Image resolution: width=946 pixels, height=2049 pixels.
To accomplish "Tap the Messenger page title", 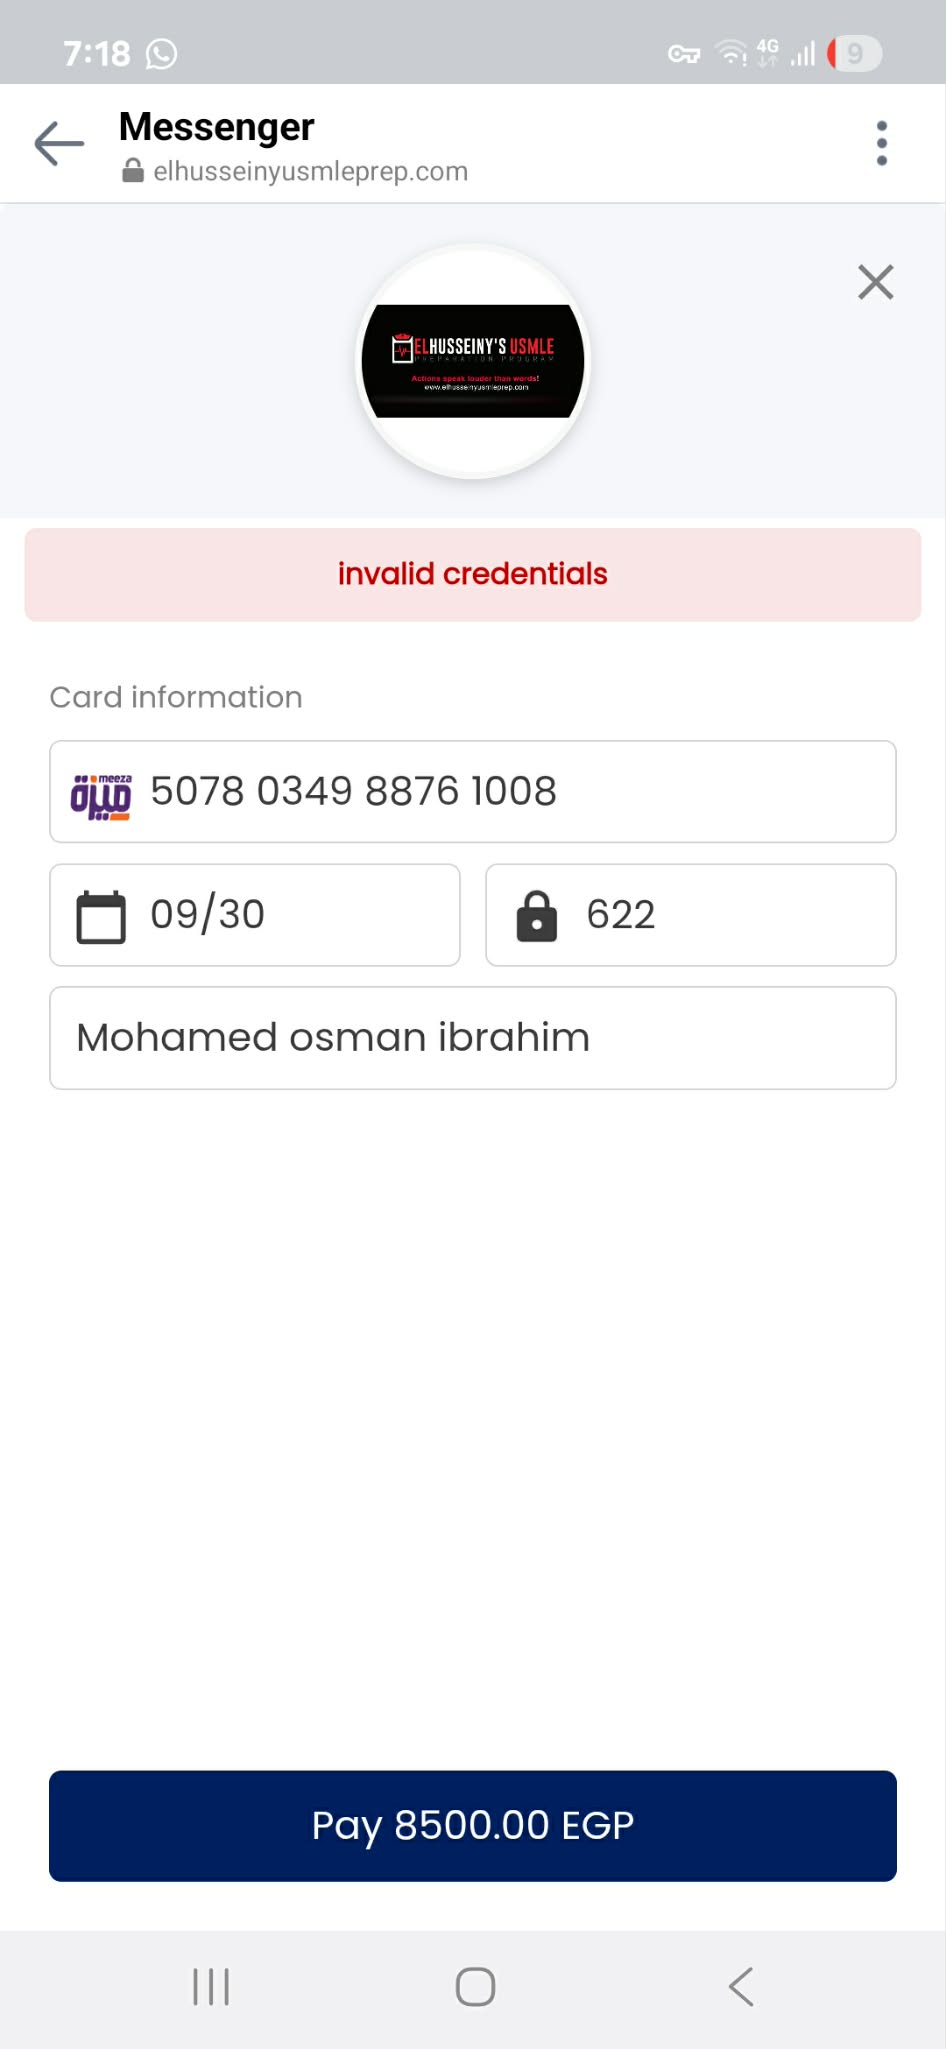I will (216, 127).
